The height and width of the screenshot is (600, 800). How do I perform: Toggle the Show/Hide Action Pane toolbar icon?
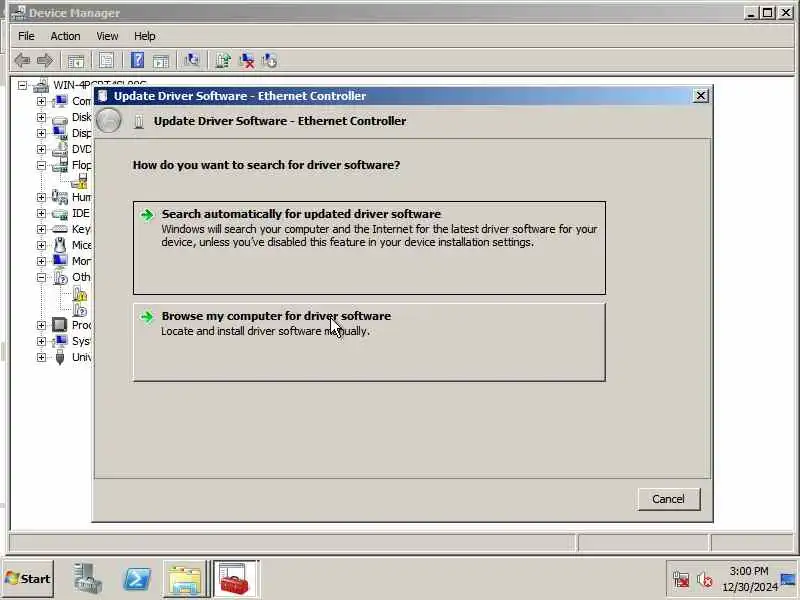[x=161, y=61]
